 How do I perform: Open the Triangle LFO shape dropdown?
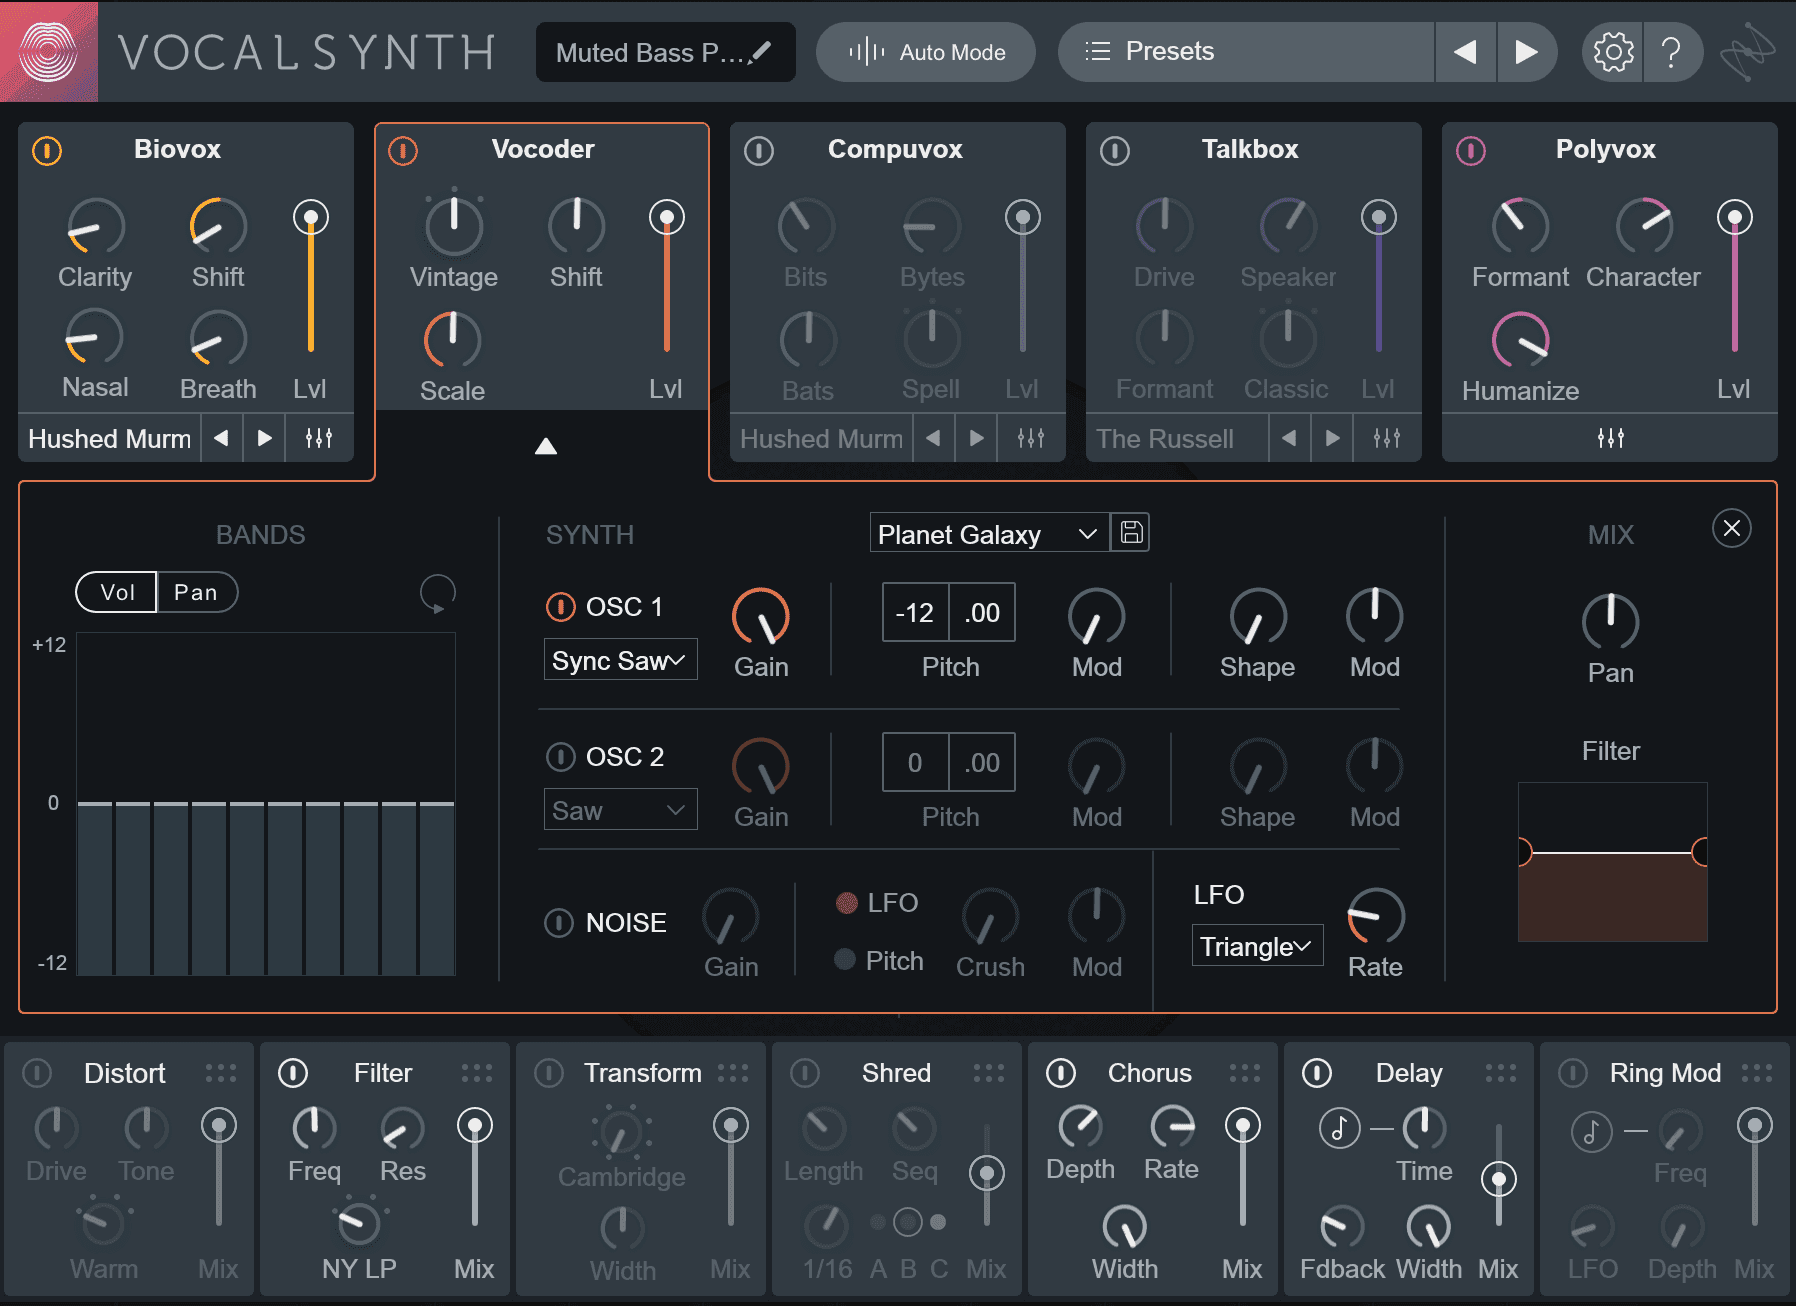[x=1257, y=946]
